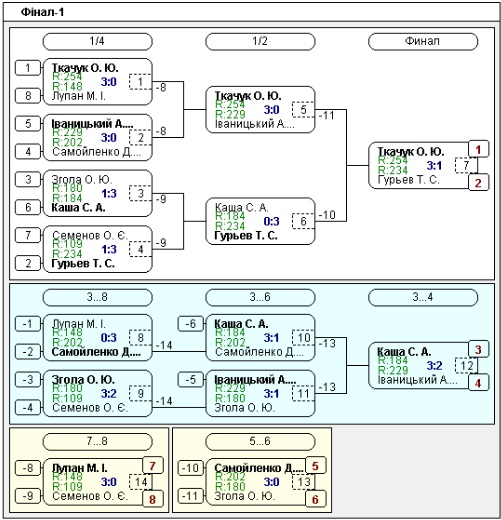Viewport: 501px width, 520px height.
Task: Select the 1/4 round header
Action: coord(97,41)
